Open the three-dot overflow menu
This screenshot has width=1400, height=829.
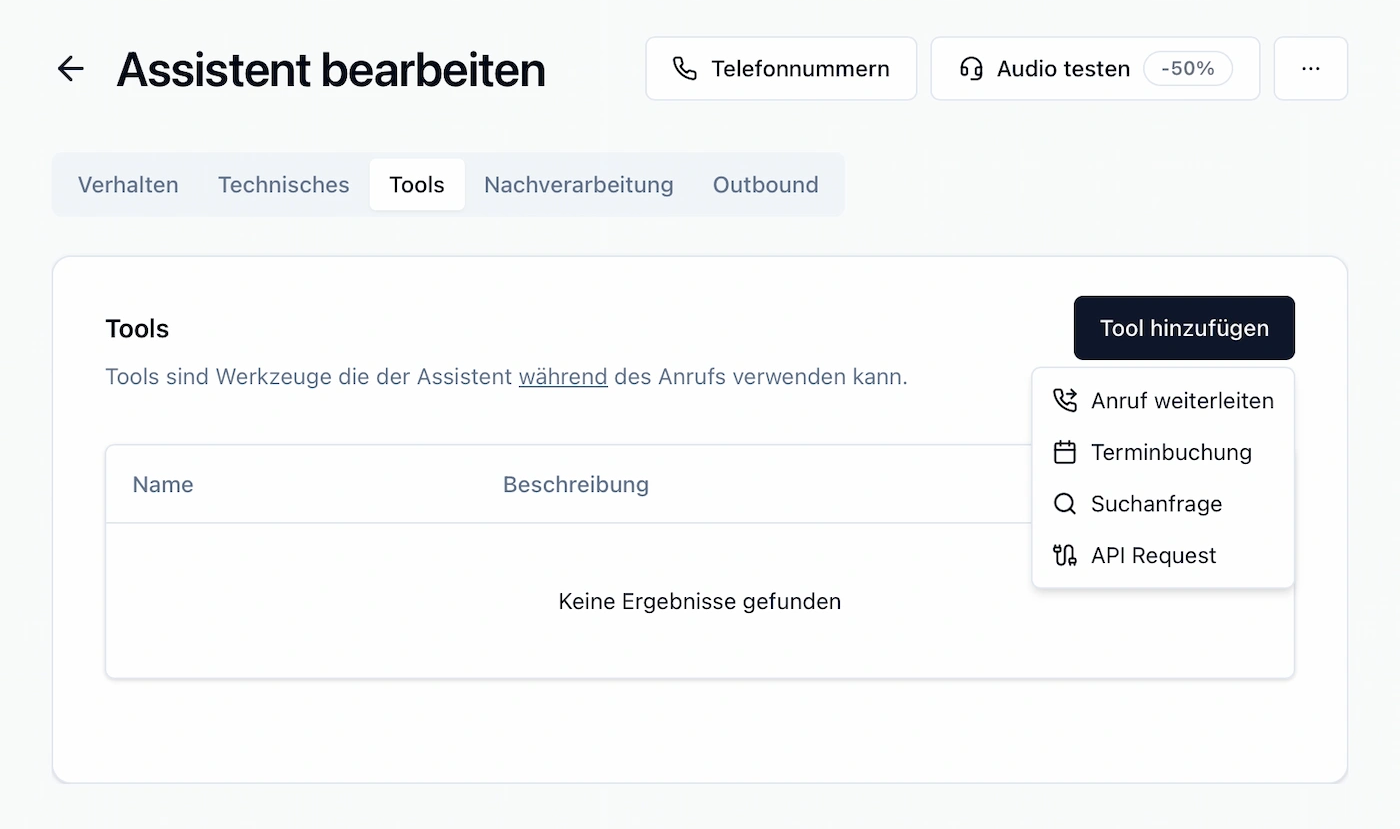click(x=1310, y=68)
